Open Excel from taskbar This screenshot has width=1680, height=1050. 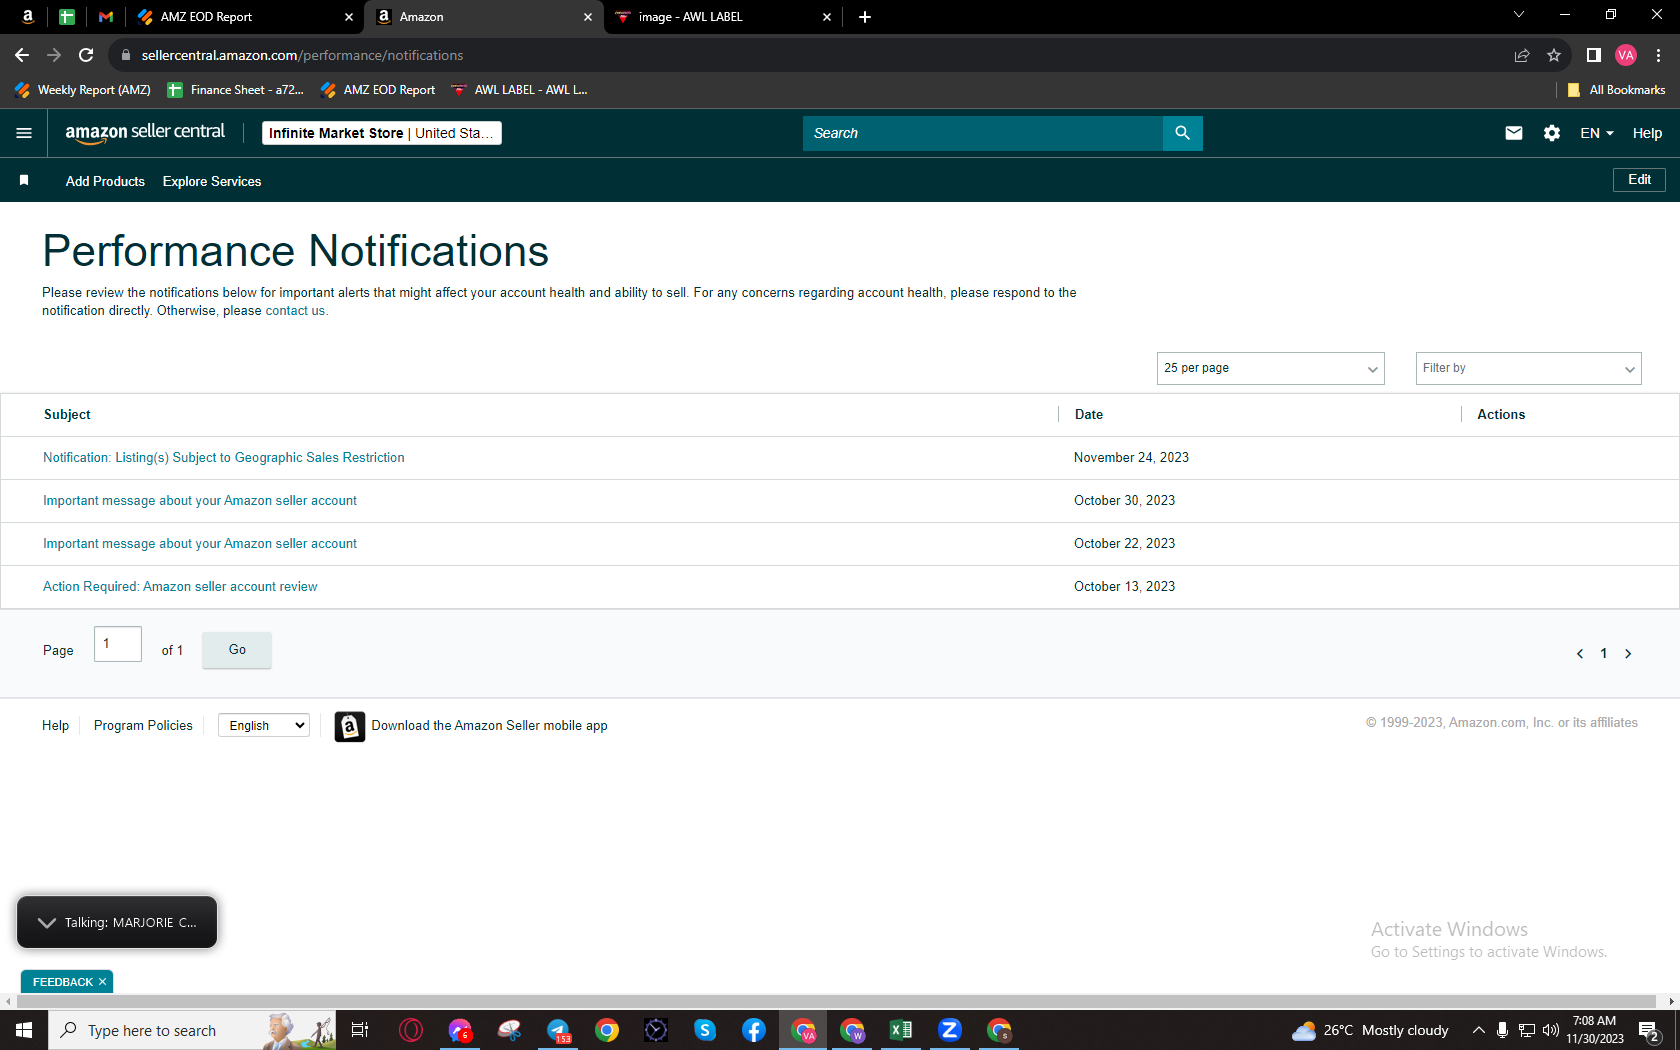coord(901,1030)
